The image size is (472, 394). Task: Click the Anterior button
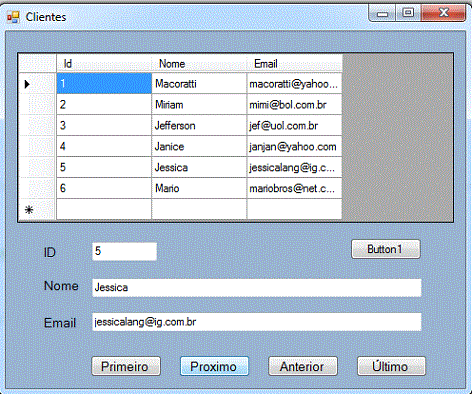(x=303, y=366)
